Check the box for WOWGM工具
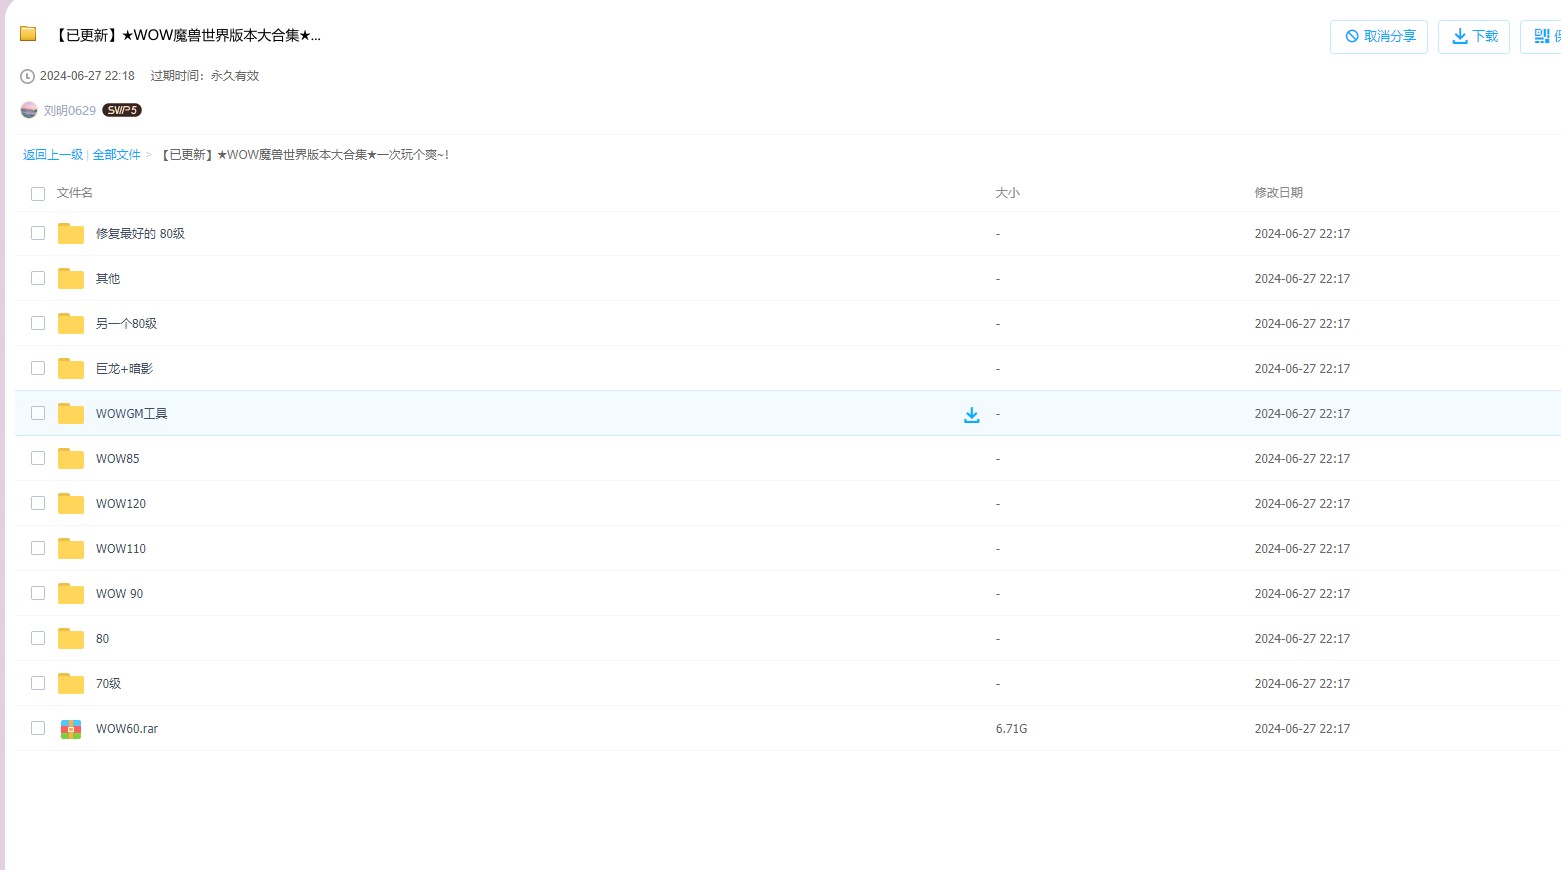This screenshot has height=870, width=1561. tap(38, 413)
